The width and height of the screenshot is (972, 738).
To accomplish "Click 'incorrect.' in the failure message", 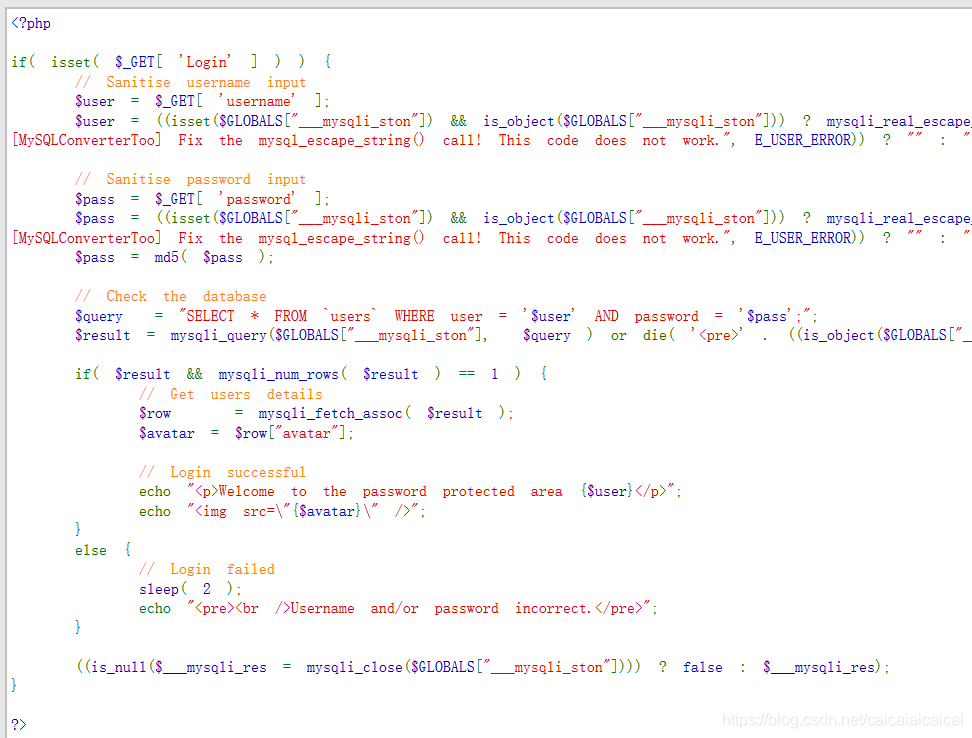I will pyautogui.click(x=554, y=608).
